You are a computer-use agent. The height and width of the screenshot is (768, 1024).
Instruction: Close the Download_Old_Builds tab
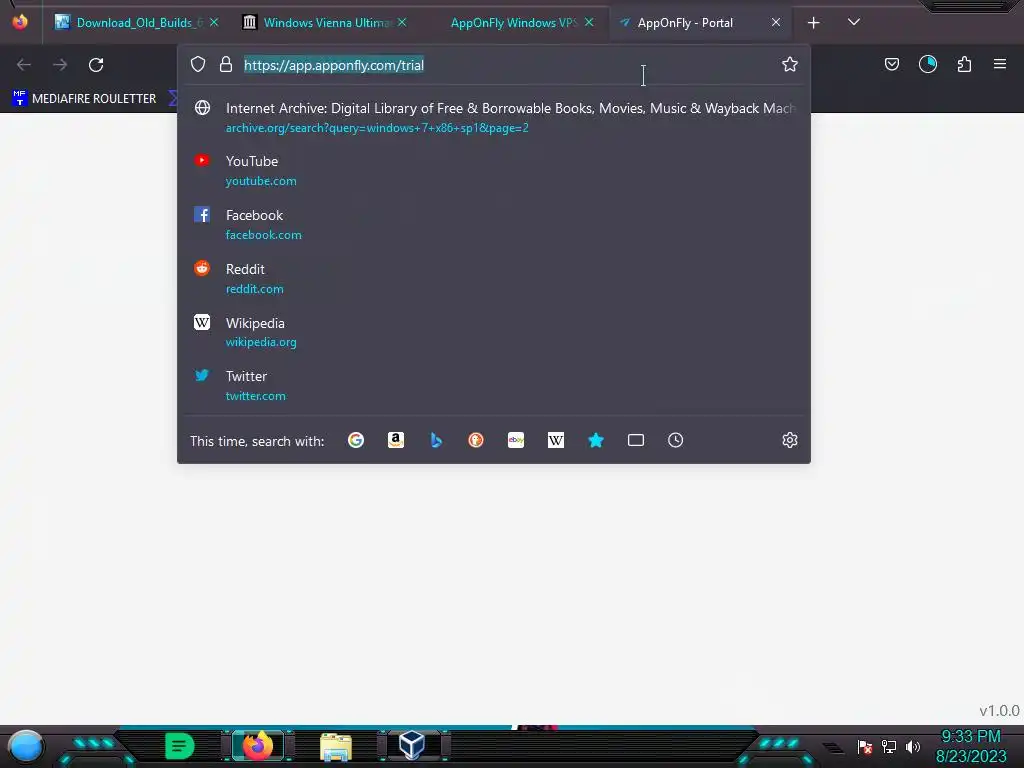pos(214,22)
